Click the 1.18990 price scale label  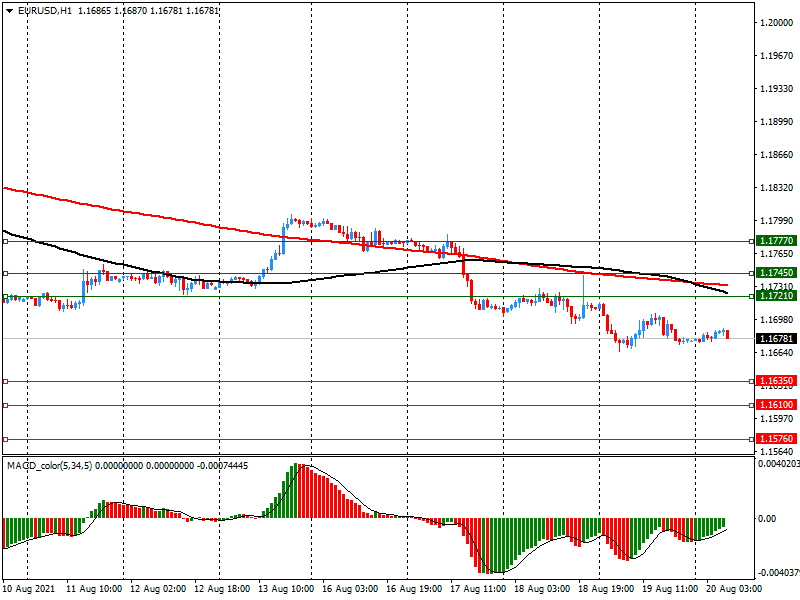tap(777, 122)
